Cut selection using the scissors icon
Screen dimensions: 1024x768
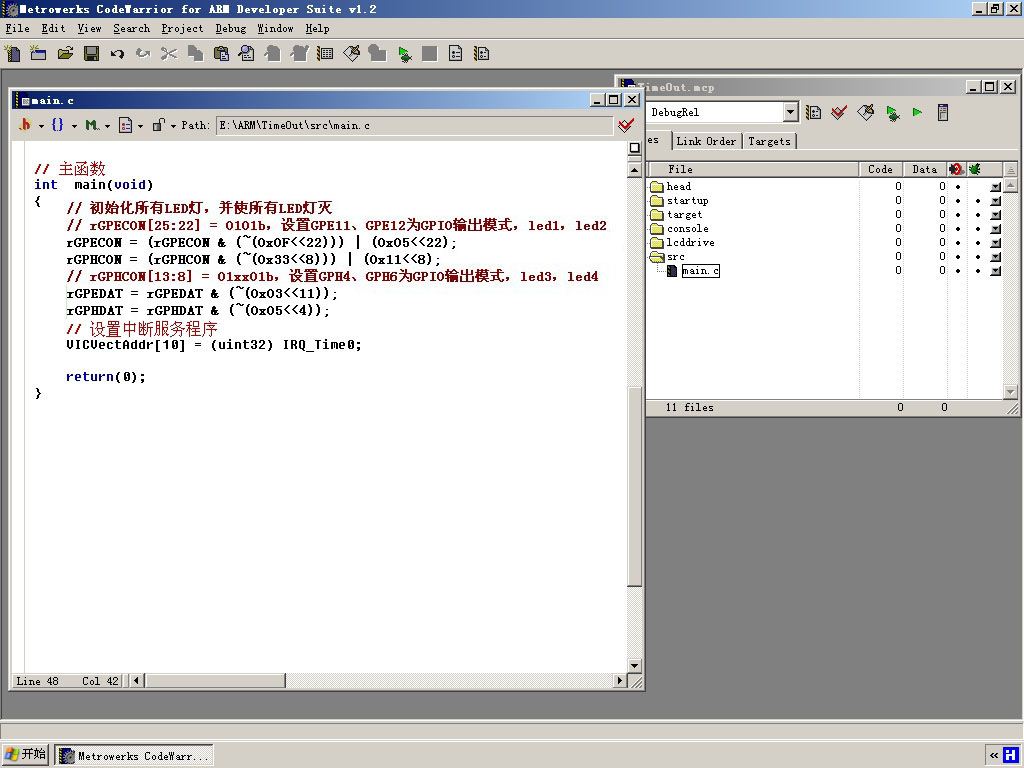[169, 54]
